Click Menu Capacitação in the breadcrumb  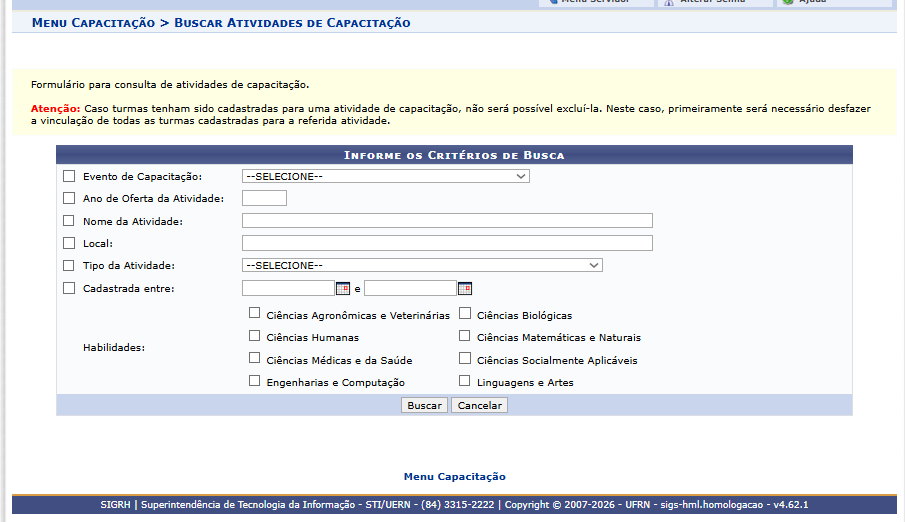pyautogui.click(x=94, y=23)
